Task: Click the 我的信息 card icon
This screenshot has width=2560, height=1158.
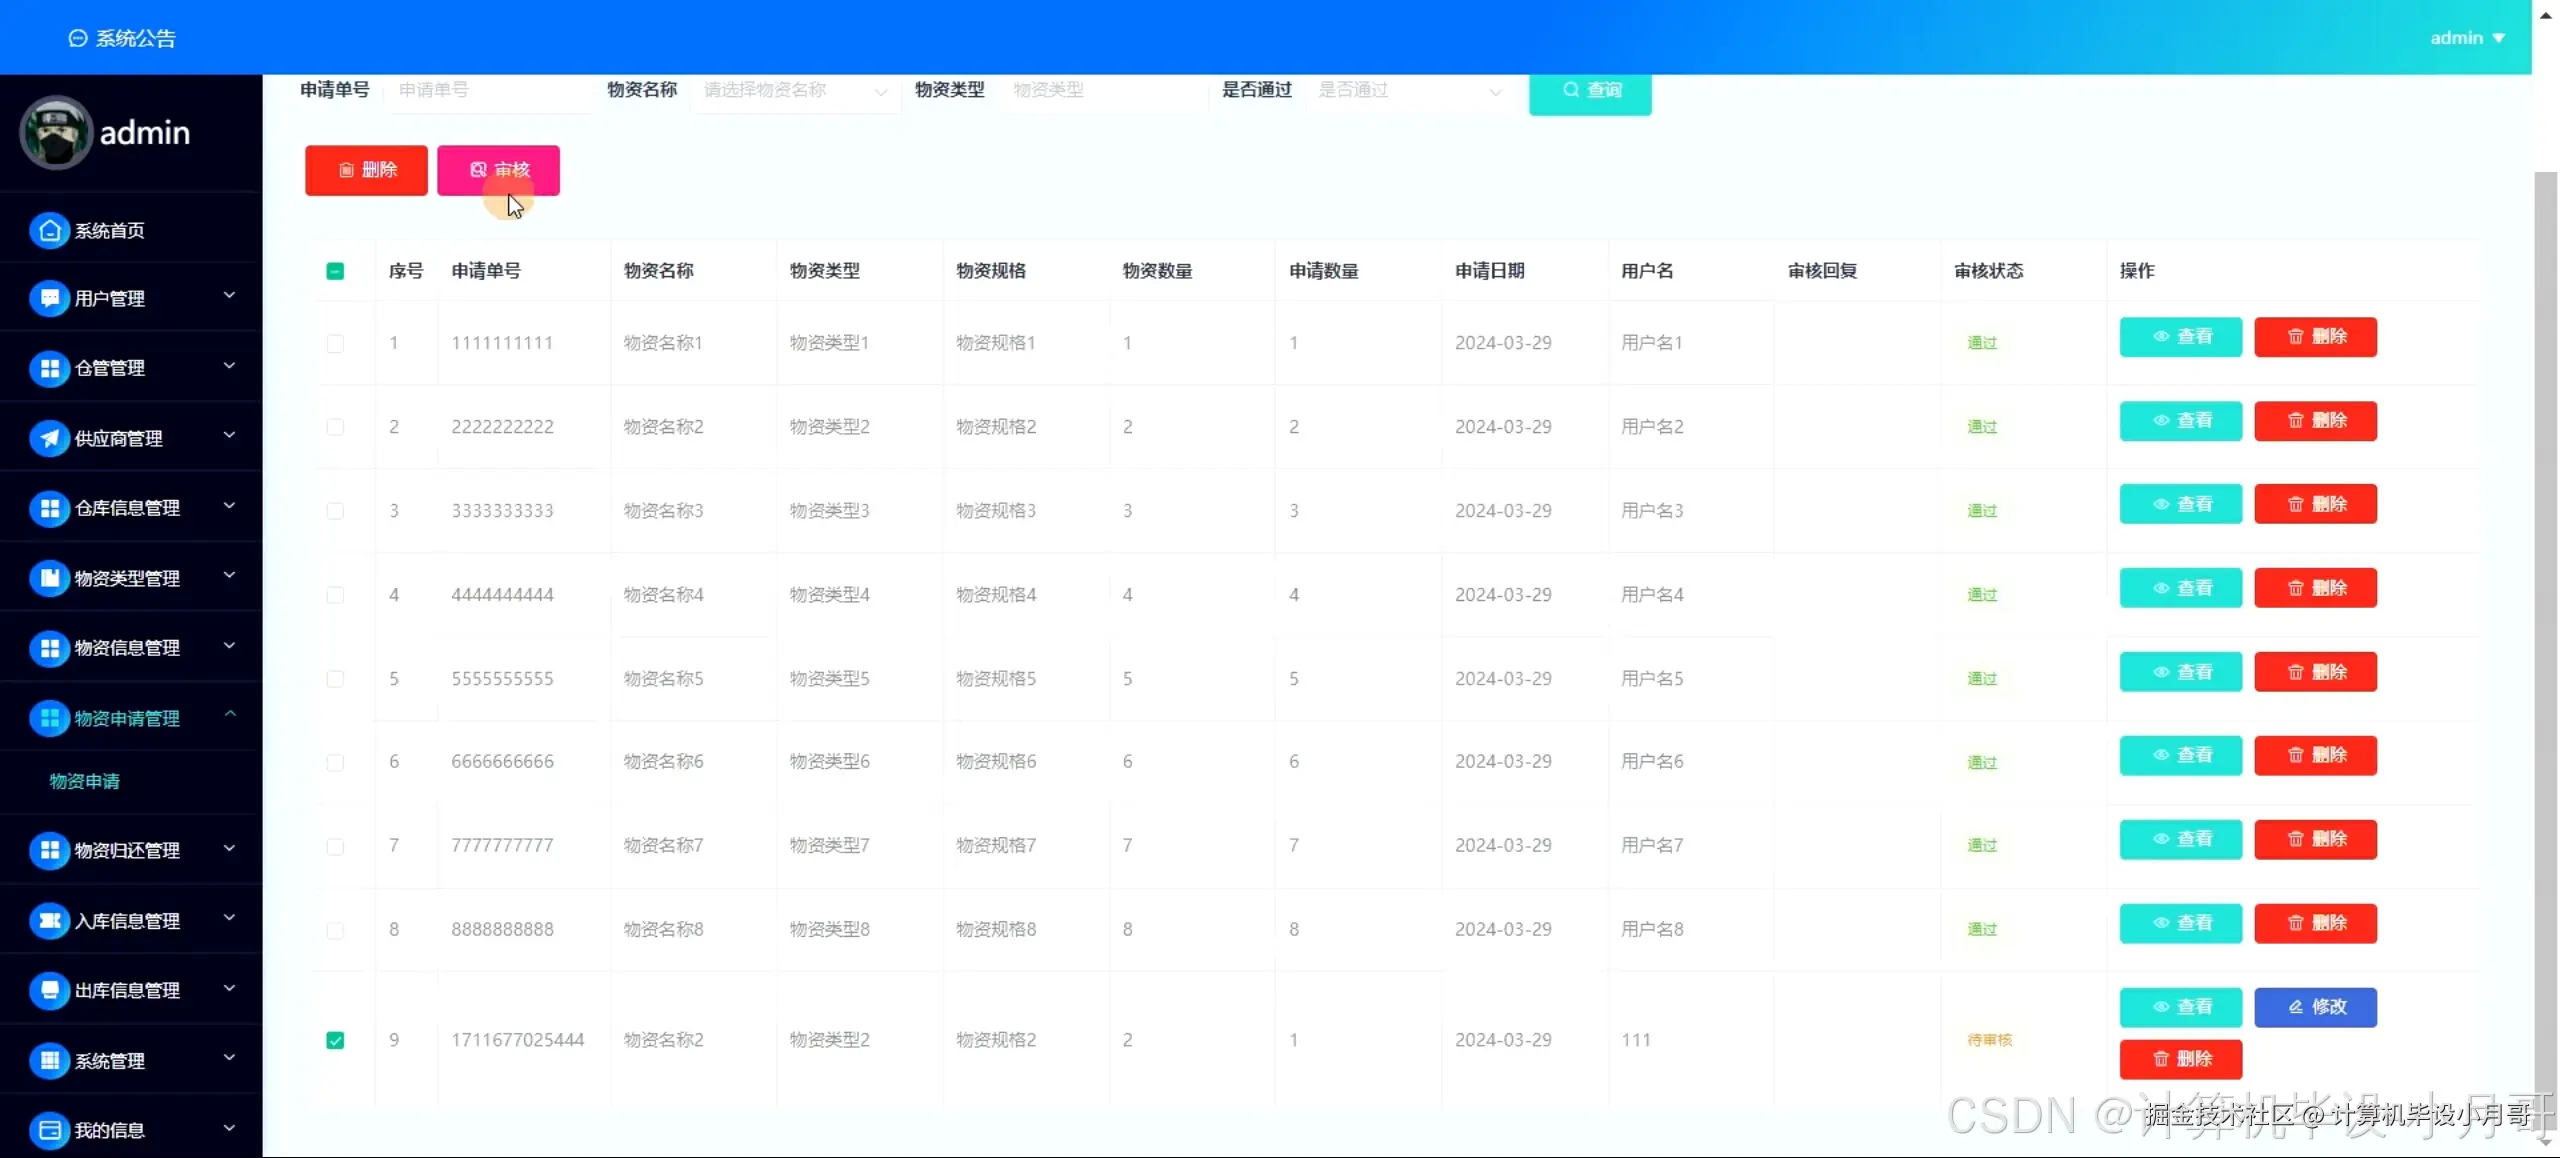Action: 49,1130
